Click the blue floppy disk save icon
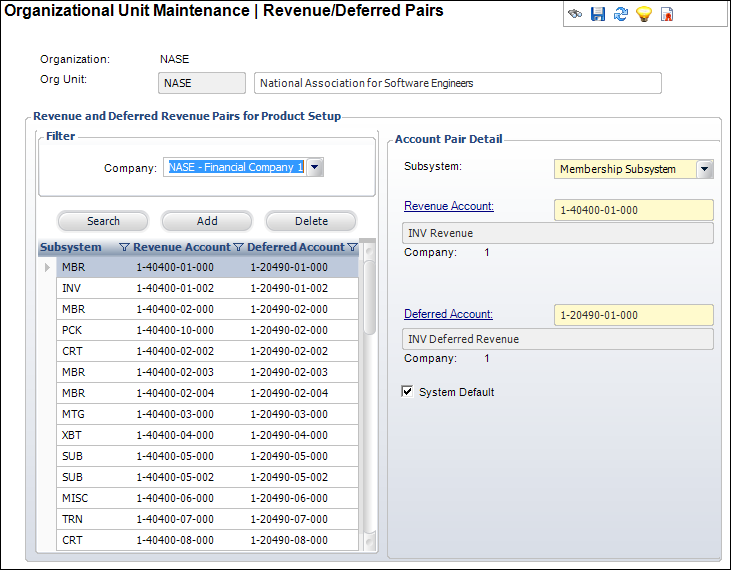 pyautogui.click(x=598, y=14)
